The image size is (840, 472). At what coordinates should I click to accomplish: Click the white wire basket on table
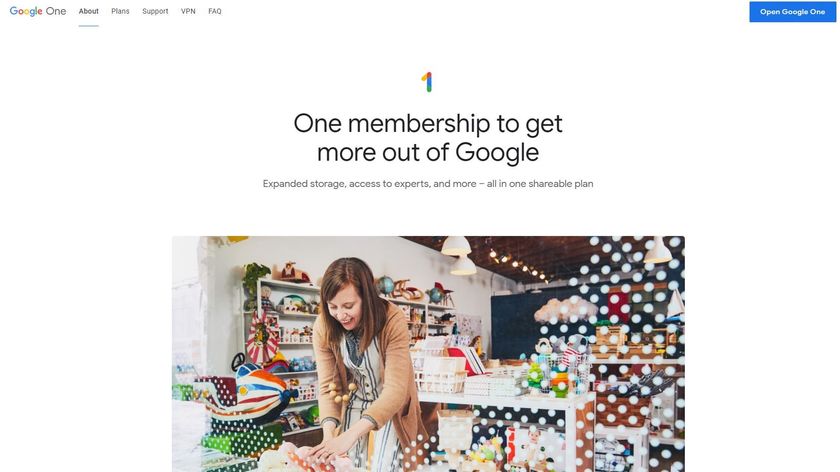[440, 374]
